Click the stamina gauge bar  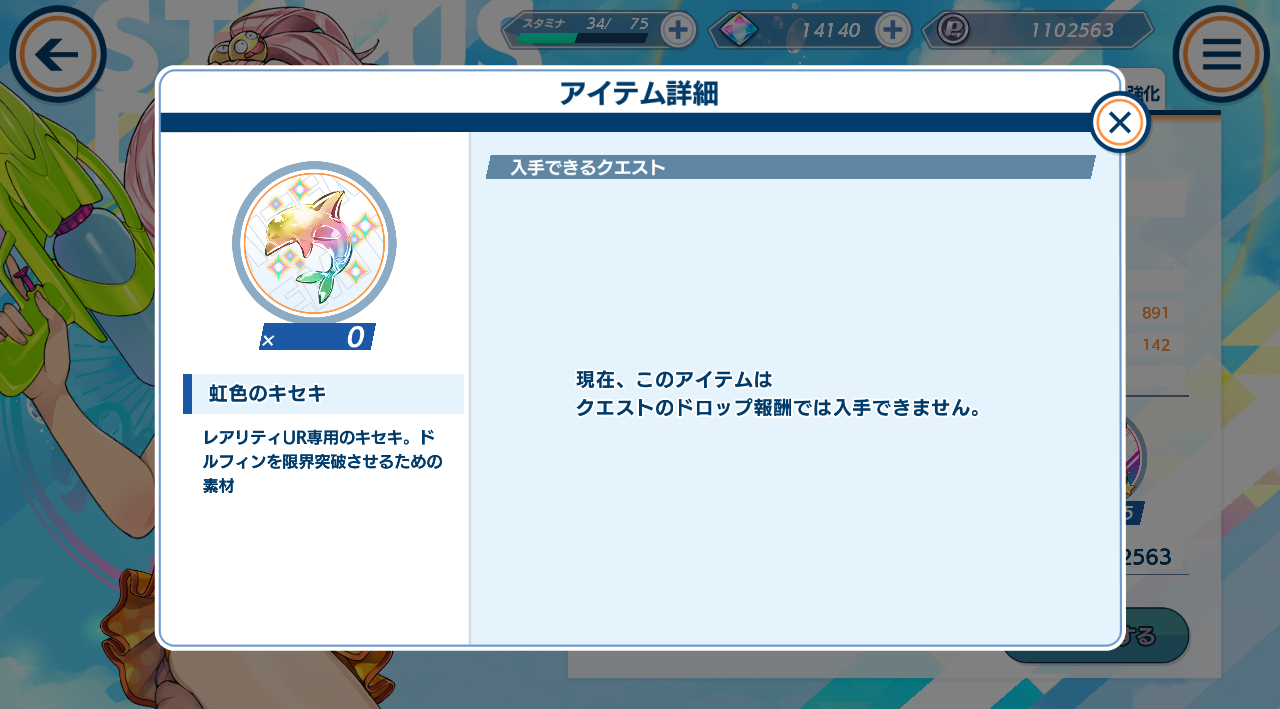point(582,38)
